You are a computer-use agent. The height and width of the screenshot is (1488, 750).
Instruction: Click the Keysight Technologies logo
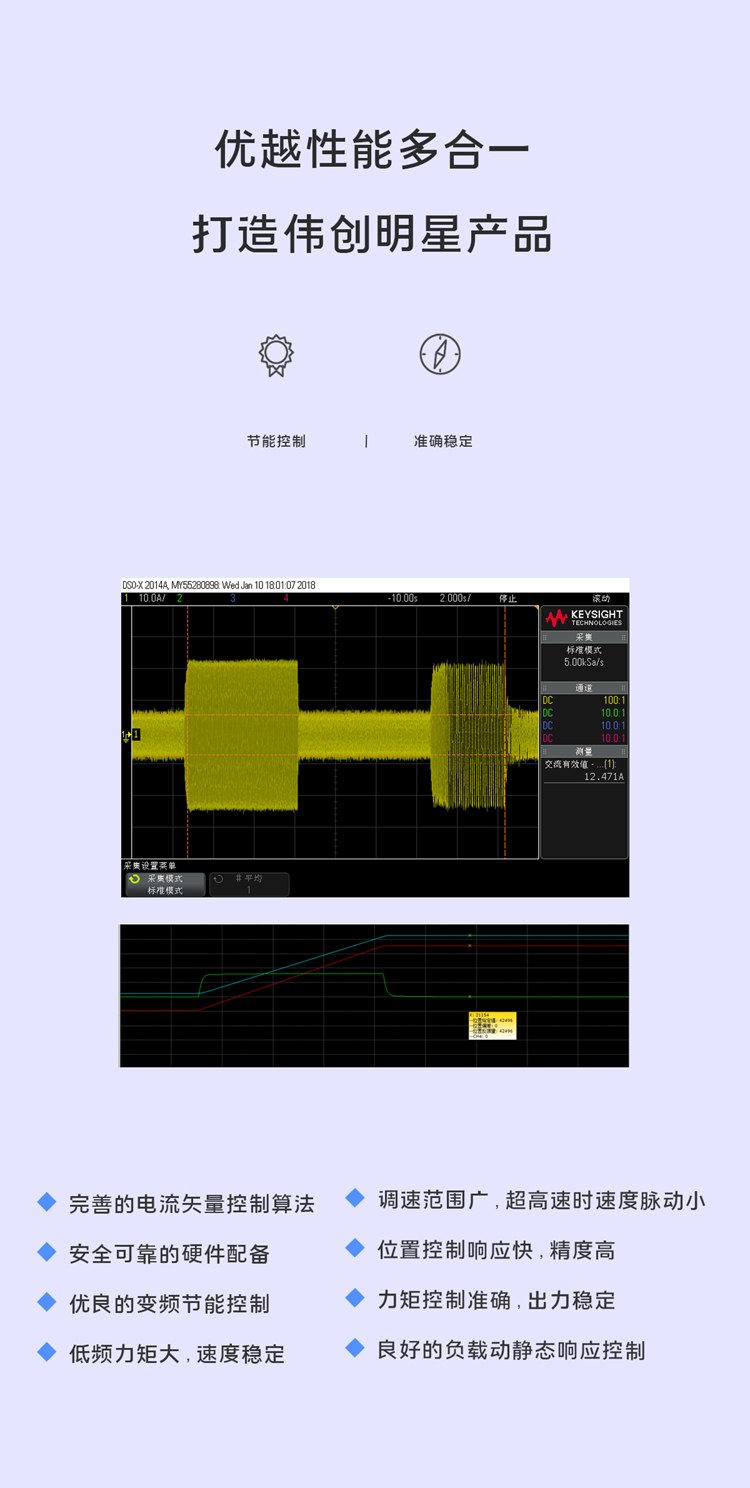584,618
